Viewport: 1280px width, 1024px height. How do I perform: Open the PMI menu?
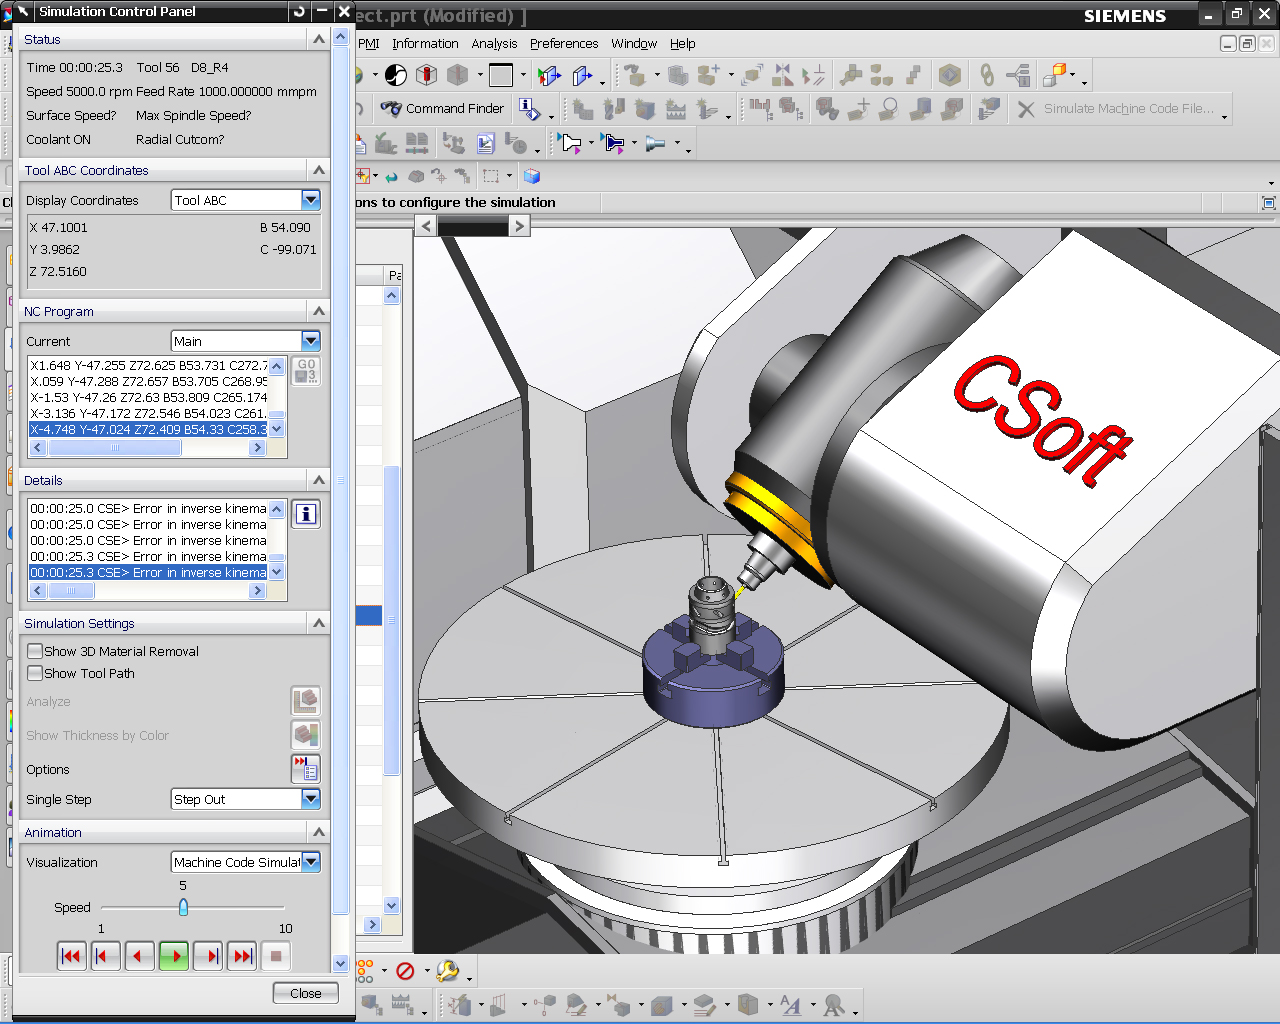(x=369, y=44)
